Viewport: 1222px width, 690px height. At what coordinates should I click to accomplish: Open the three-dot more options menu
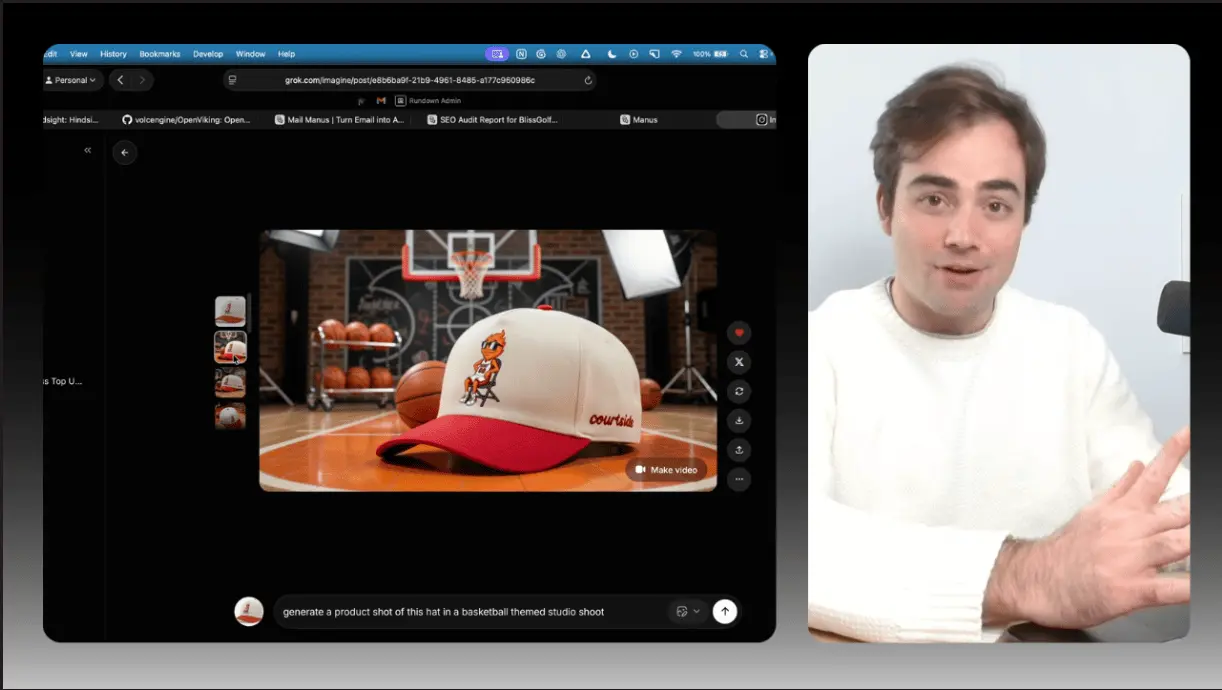pos(739,479)
